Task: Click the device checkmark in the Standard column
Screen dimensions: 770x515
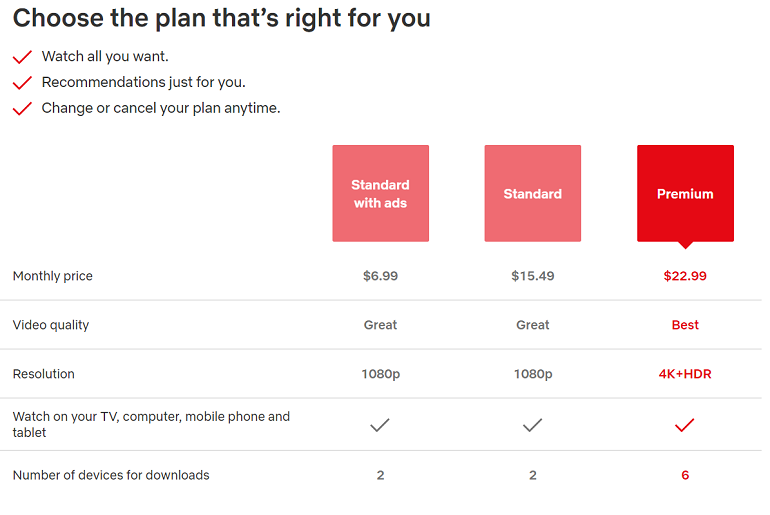Action: [532, 425]
